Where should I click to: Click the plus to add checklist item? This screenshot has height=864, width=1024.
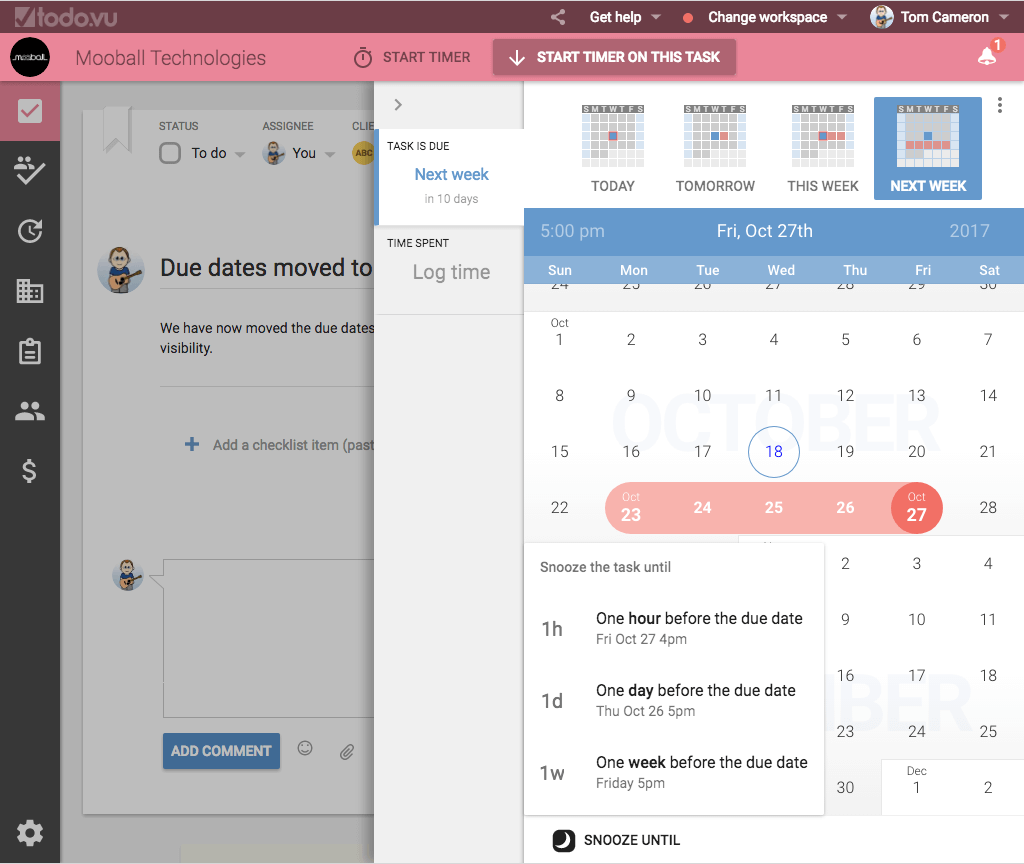pos(192,445)
